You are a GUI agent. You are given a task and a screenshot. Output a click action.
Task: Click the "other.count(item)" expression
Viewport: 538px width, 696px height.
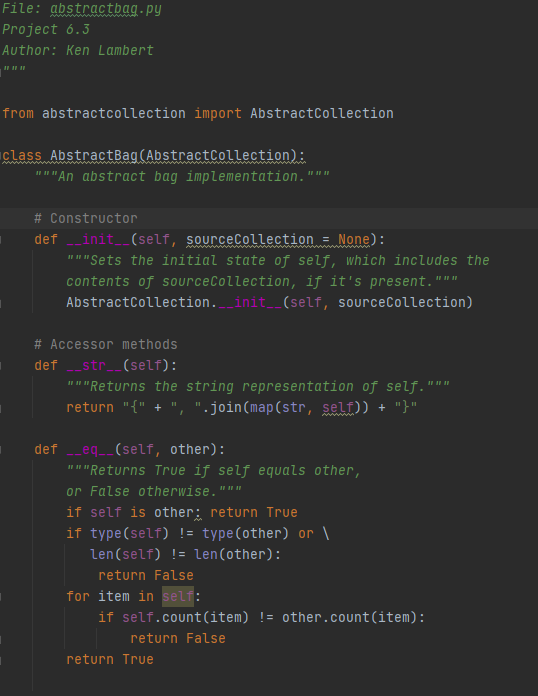349,617
